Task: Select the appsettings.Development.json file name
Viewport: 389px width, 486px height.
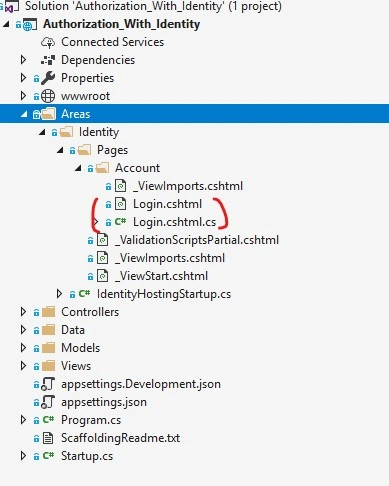Action: [x=141, y=384]
